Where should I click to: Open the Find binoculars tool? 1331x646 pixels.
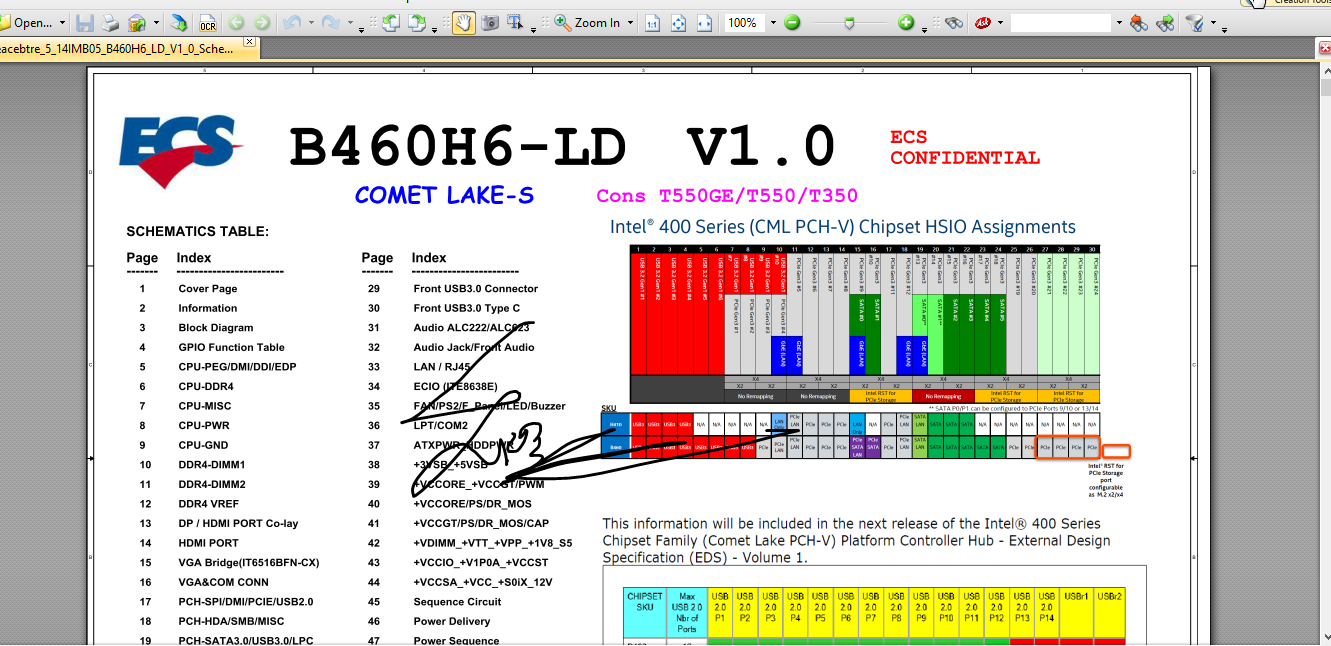point(955,23)
